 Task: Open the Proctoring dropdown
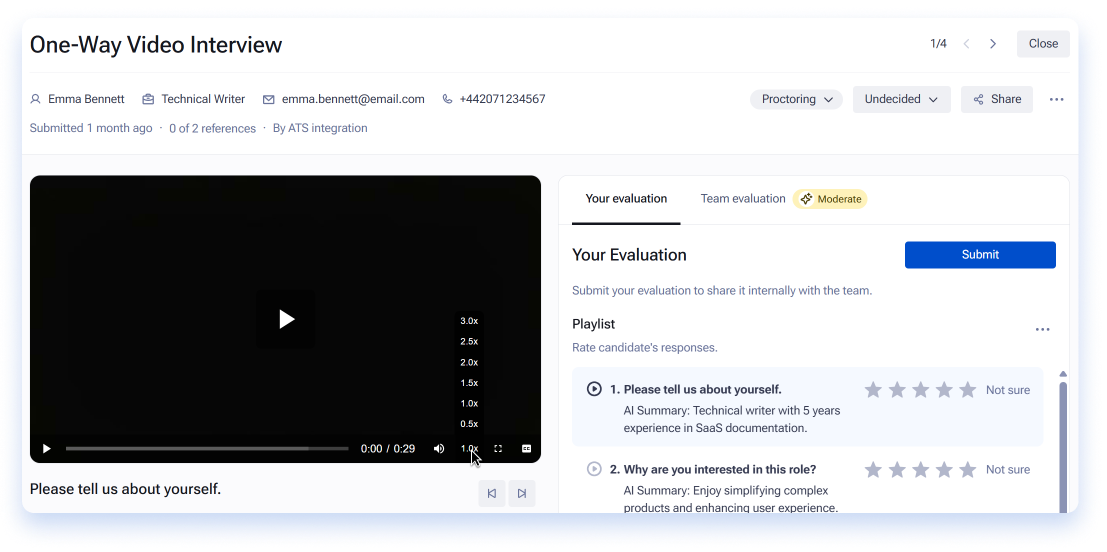click(x=796, y=100)
